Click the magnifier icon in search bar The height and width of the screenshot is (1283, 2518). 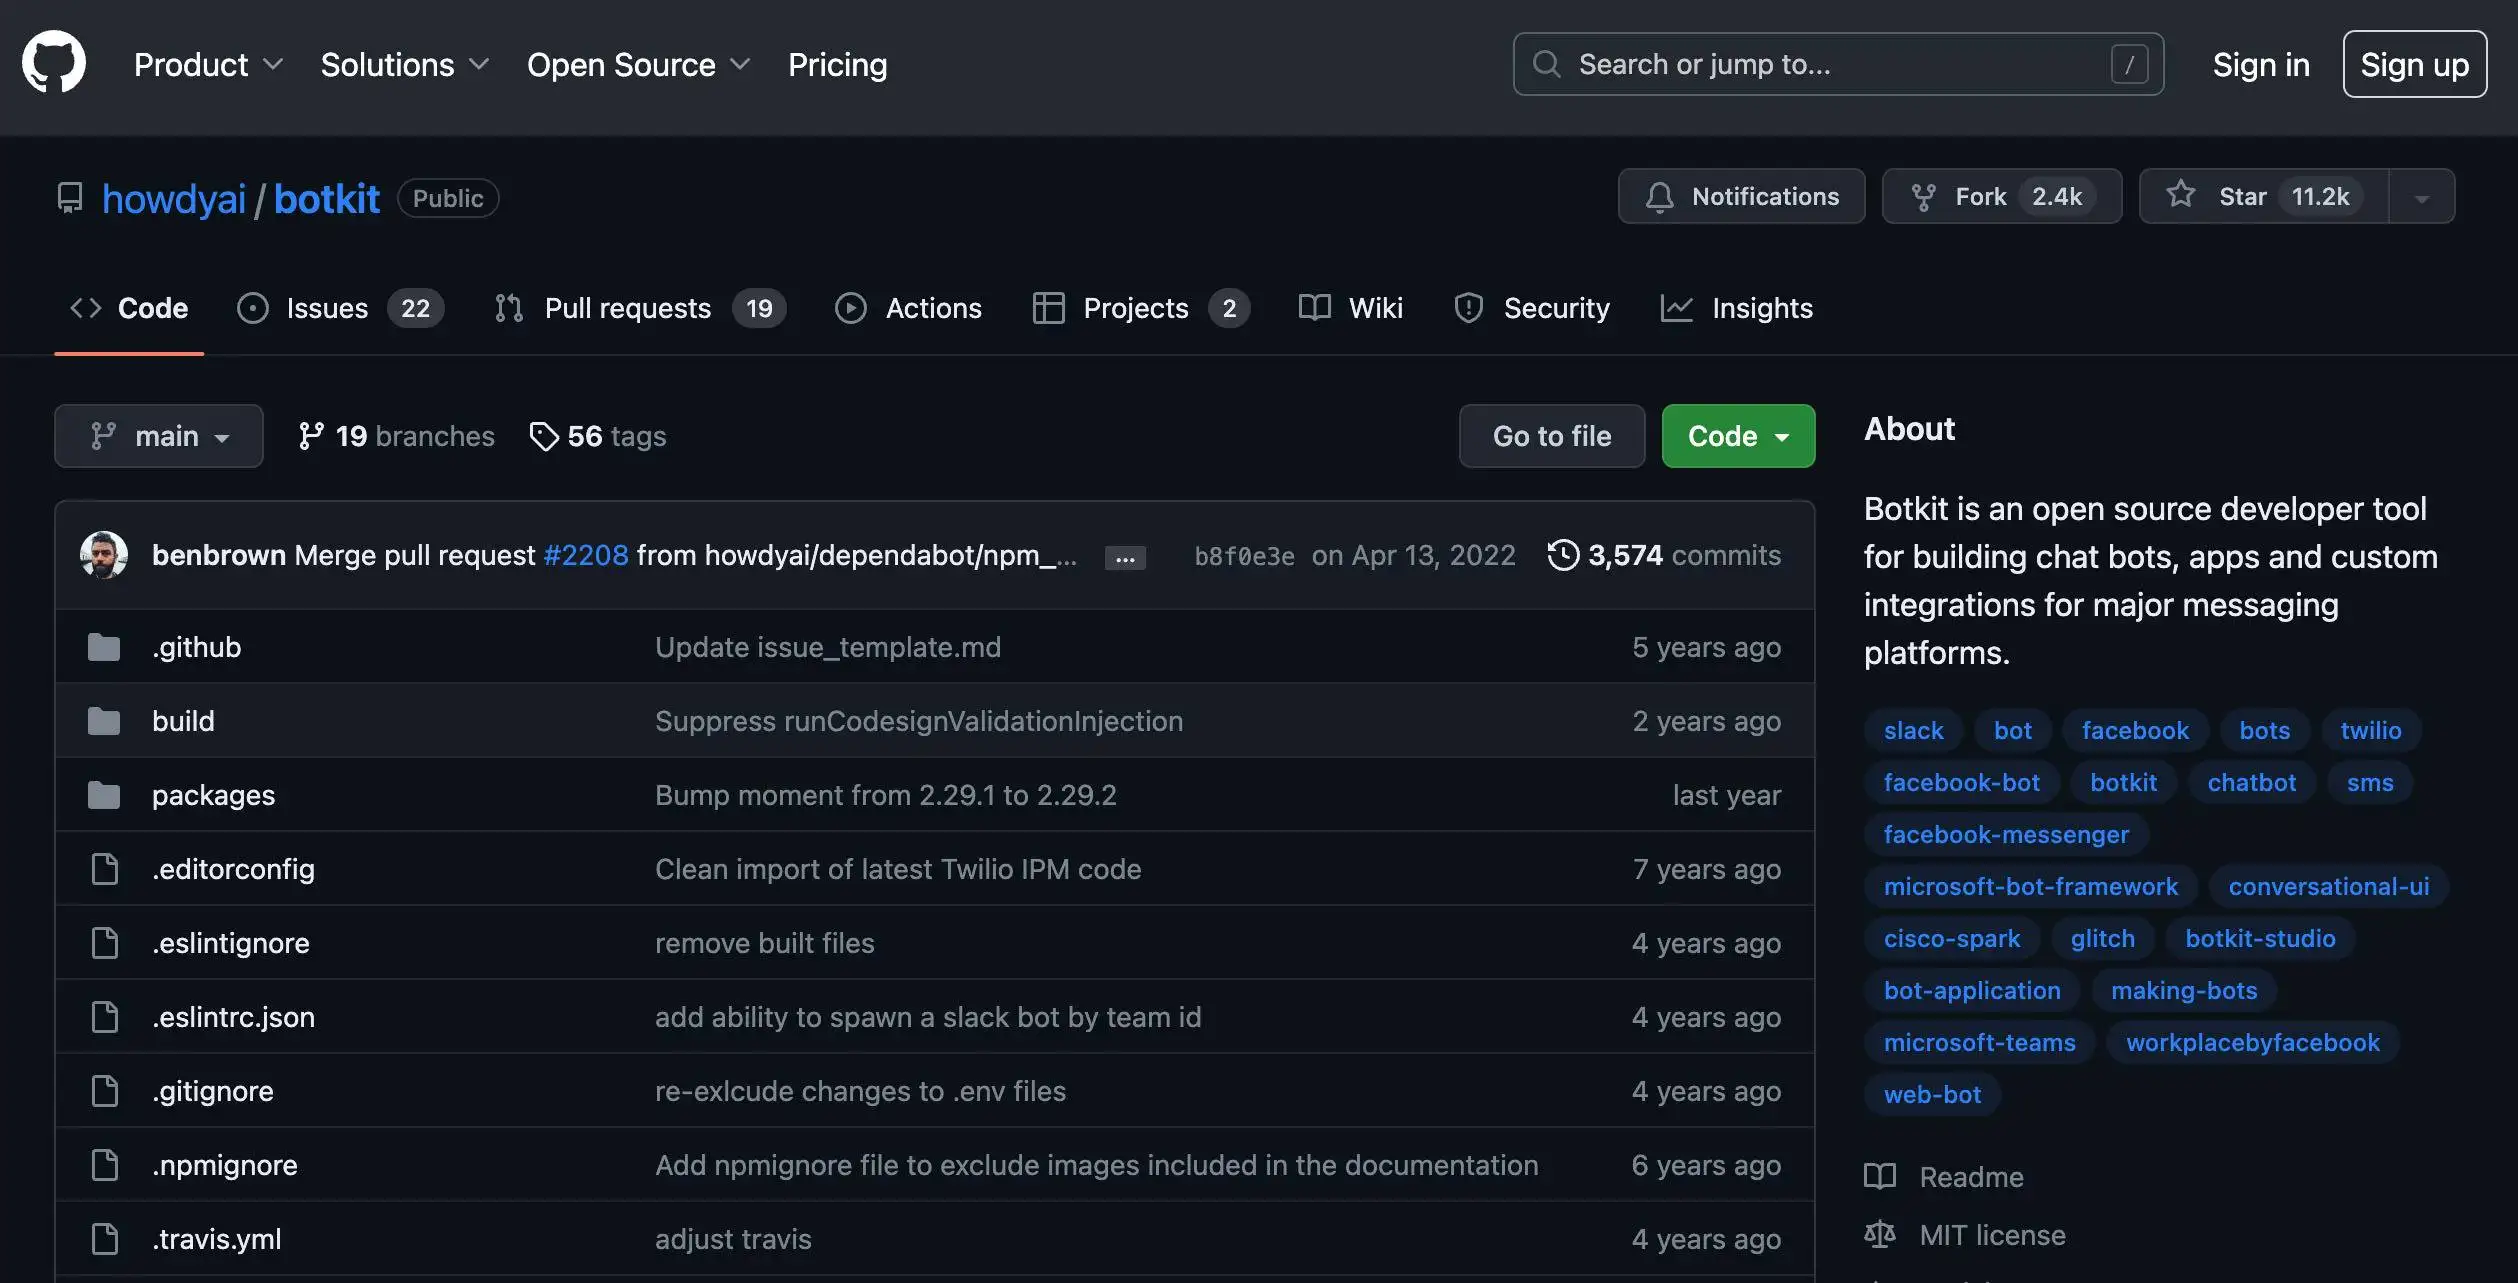tap(1546, 64)
